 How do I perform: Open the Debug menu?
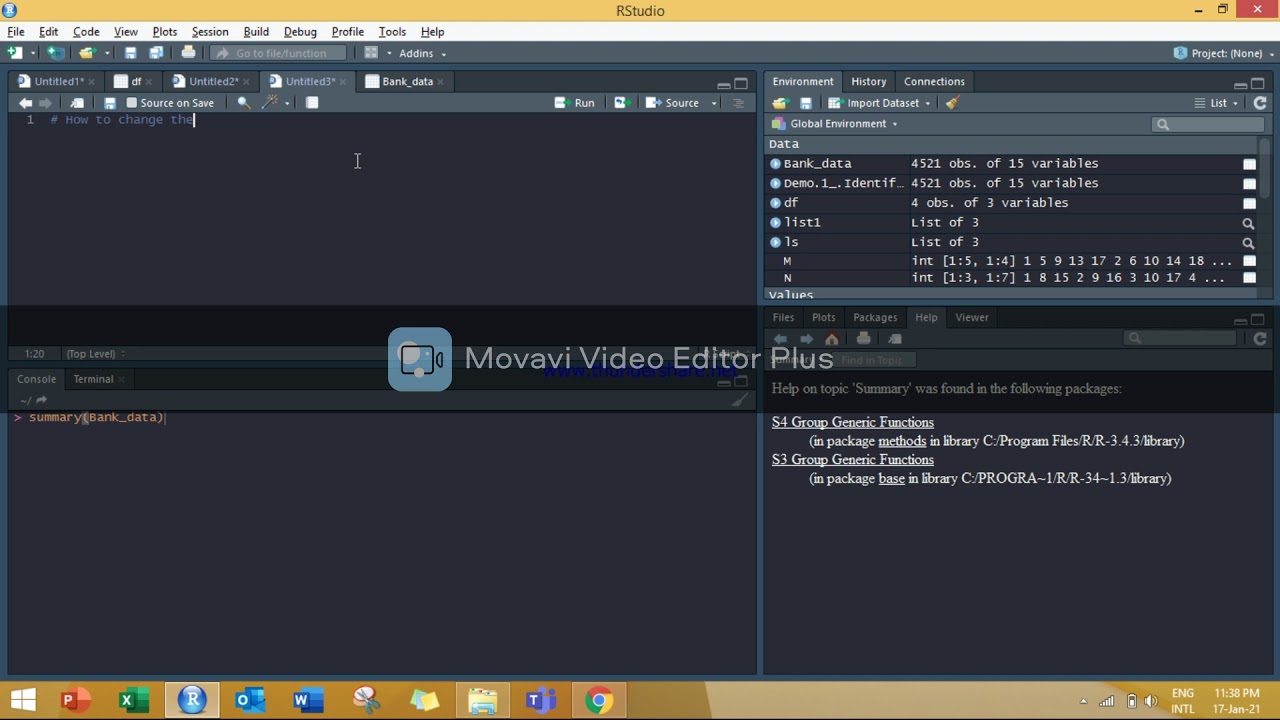(x=300, y=32)
